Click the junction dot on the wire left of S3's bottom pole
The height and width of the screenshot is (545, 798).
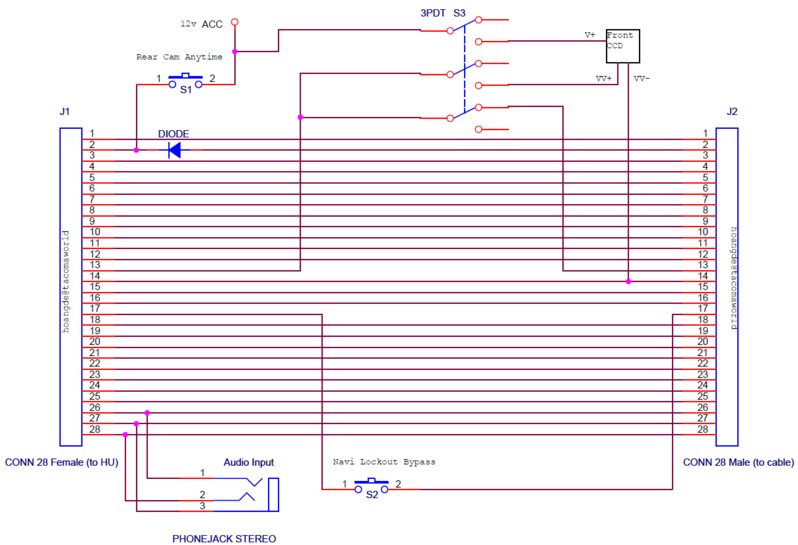tap(300, 118)
